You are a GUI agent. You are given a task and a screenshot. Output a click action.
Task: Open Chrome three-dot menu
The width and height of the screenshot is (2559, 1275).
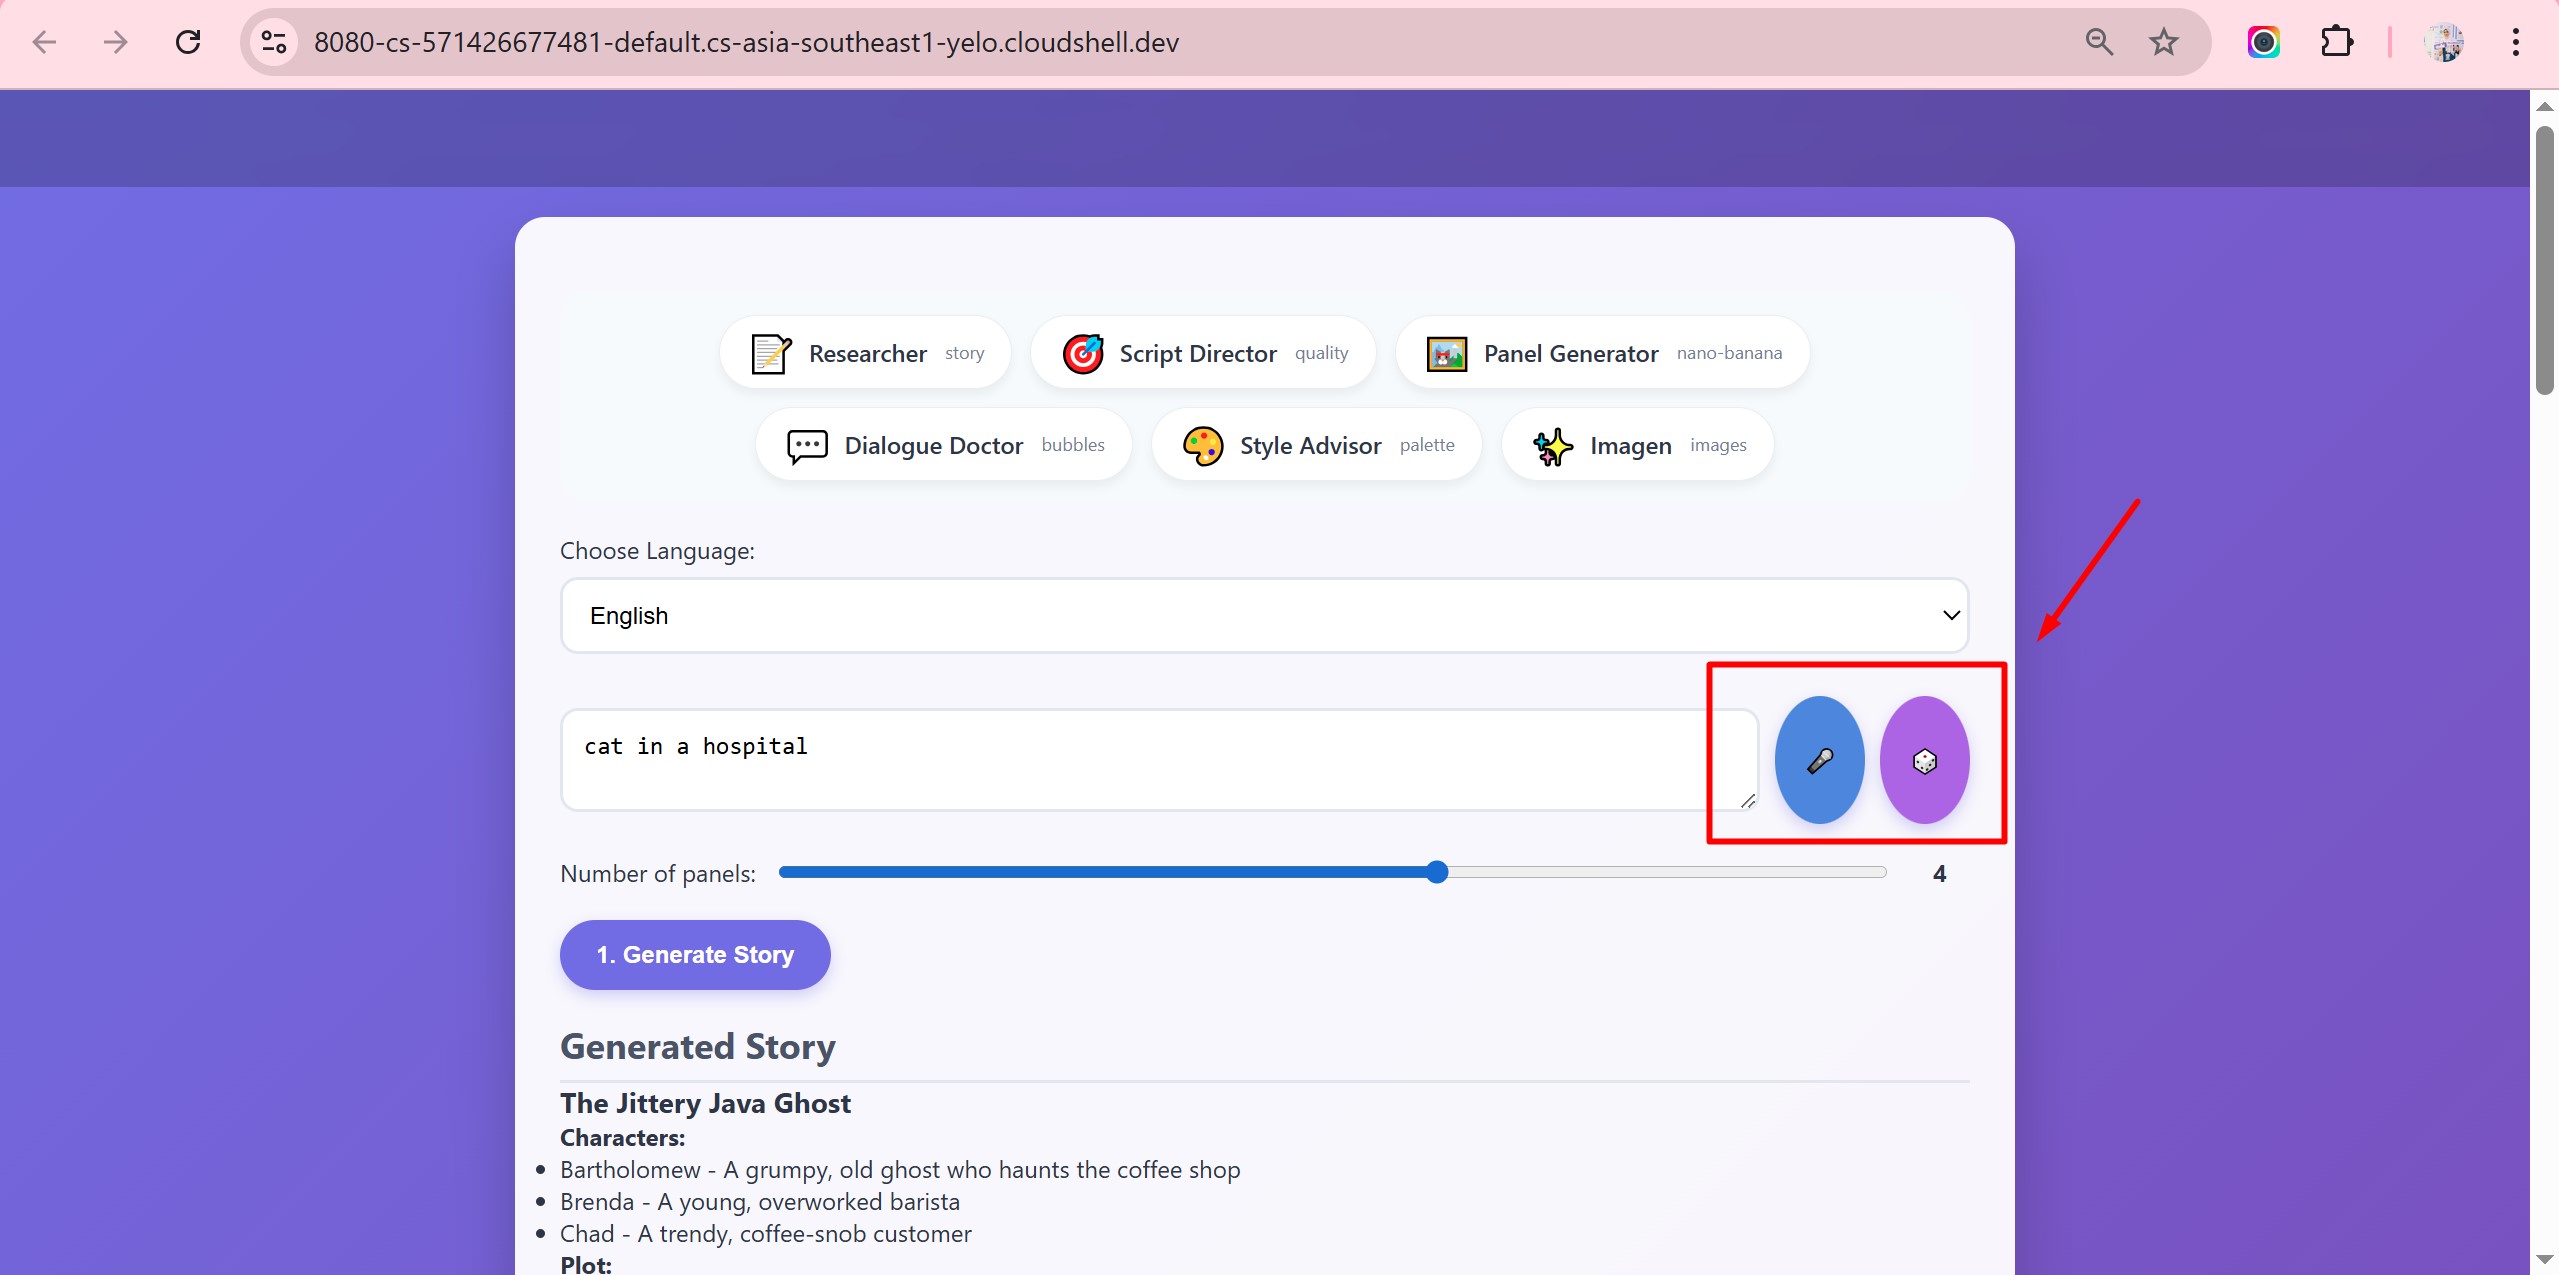pos(2515,42)
